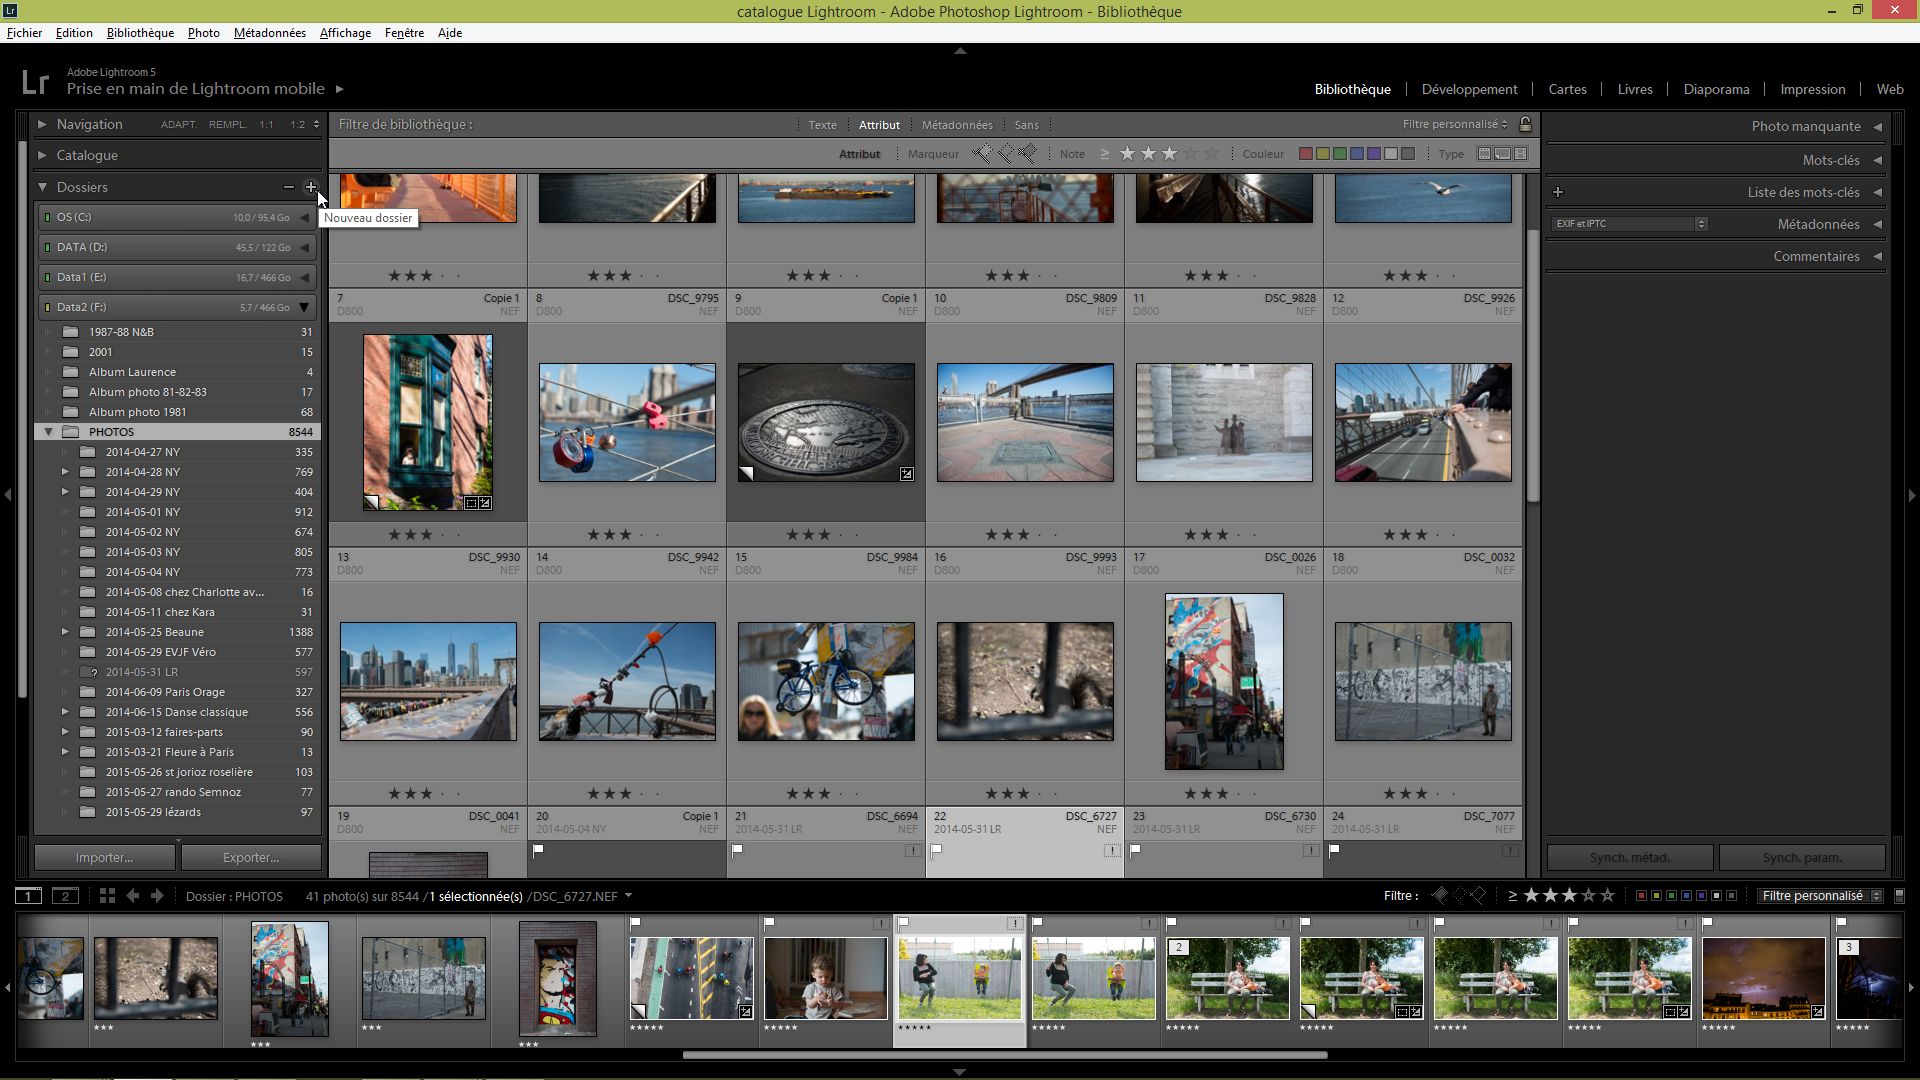Expand the 2014-05-25 Beaune folder
1920x1080 pixels.
coord(65,632)
